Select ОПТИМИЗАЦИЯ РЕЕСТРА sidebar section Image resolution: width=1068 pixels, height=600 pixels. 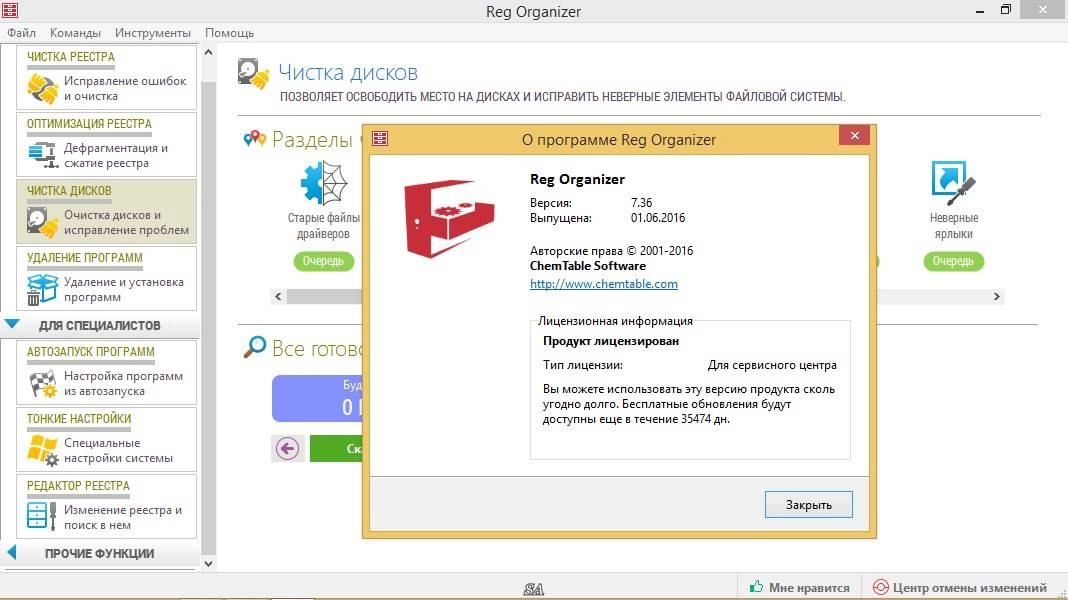pos(89,124)
